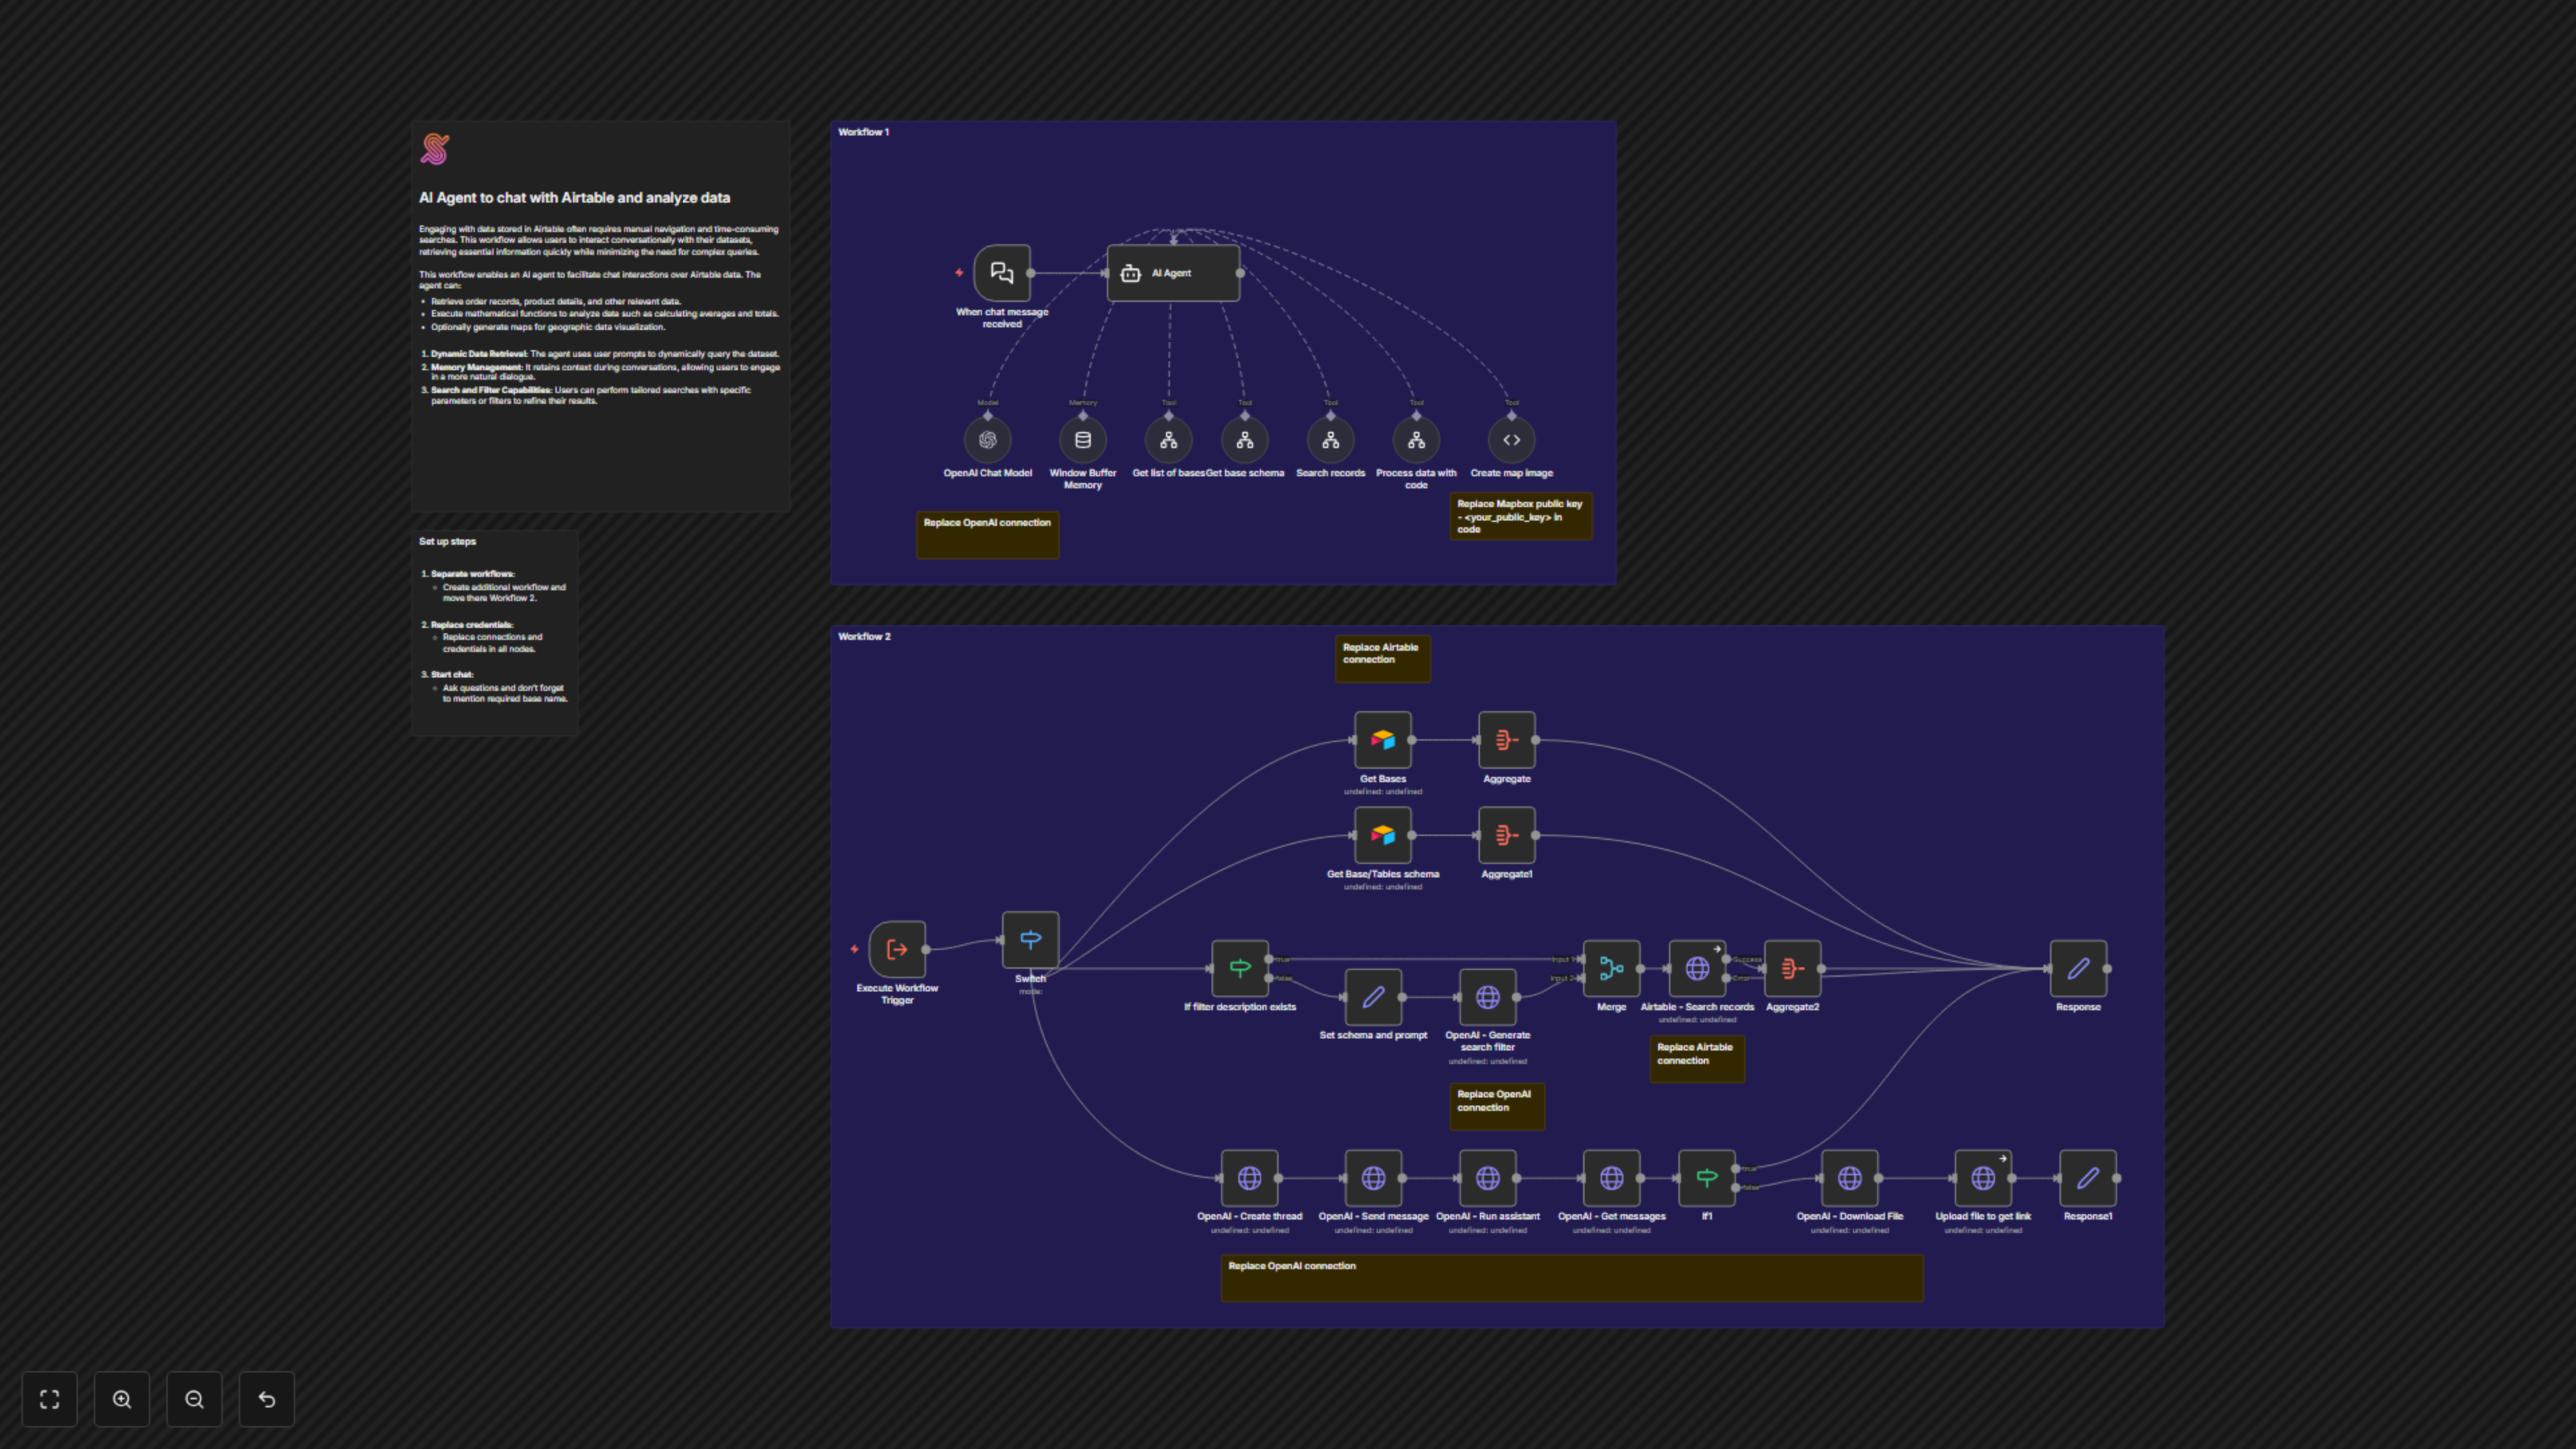The width and height of the screenshot is (2576, 1449).
Task: Click the undo arrow button
Action: pos(266,1399)
